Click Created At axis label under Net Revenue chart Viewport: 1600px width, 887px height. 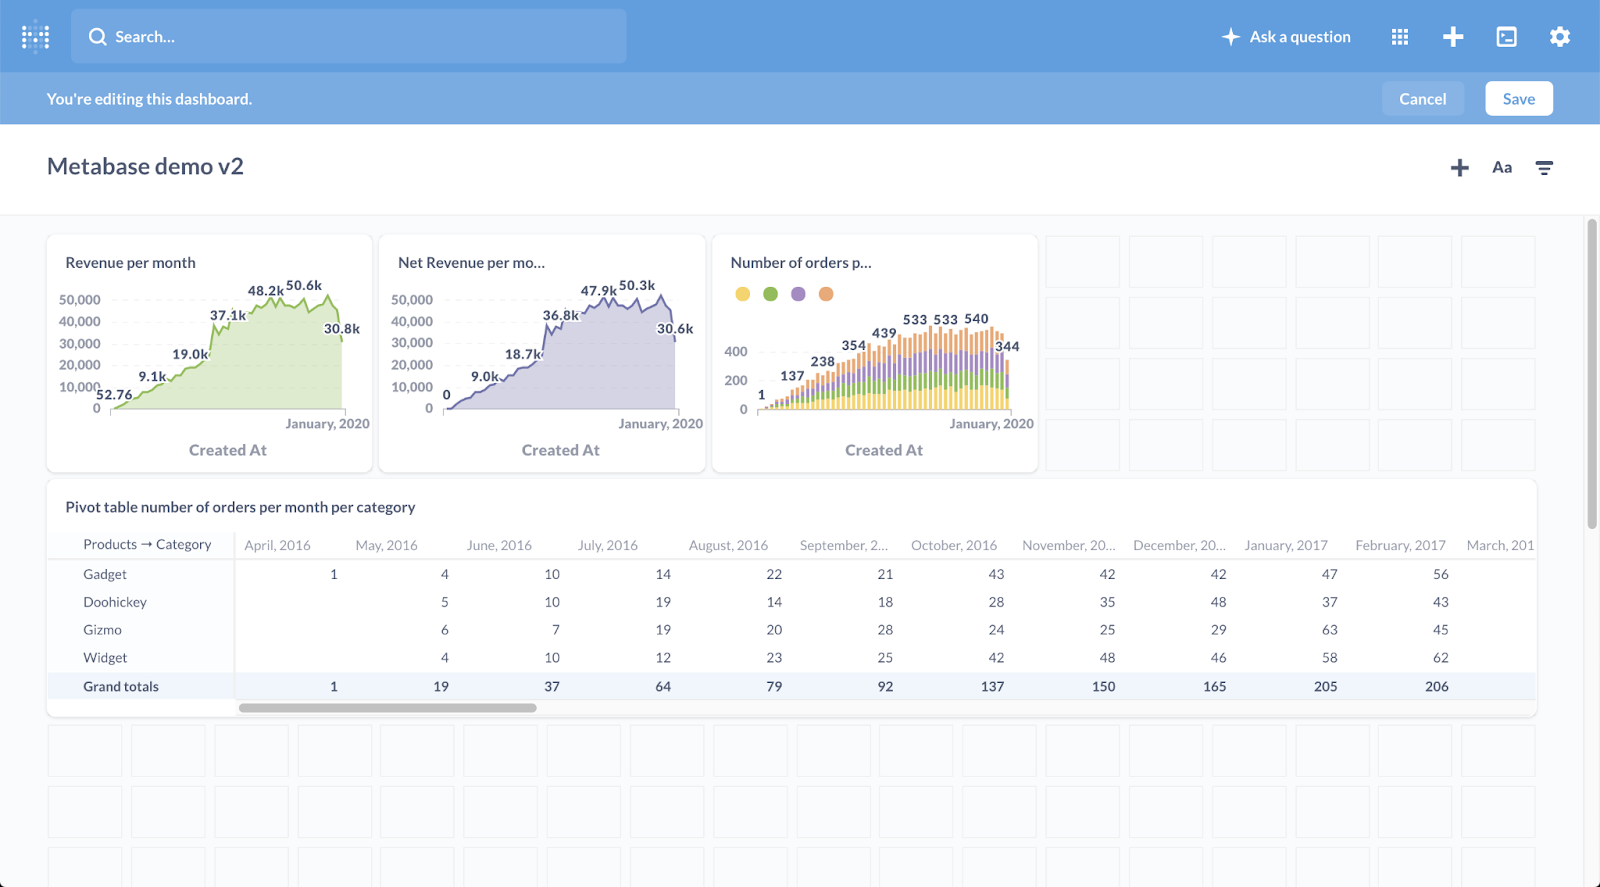560,450
